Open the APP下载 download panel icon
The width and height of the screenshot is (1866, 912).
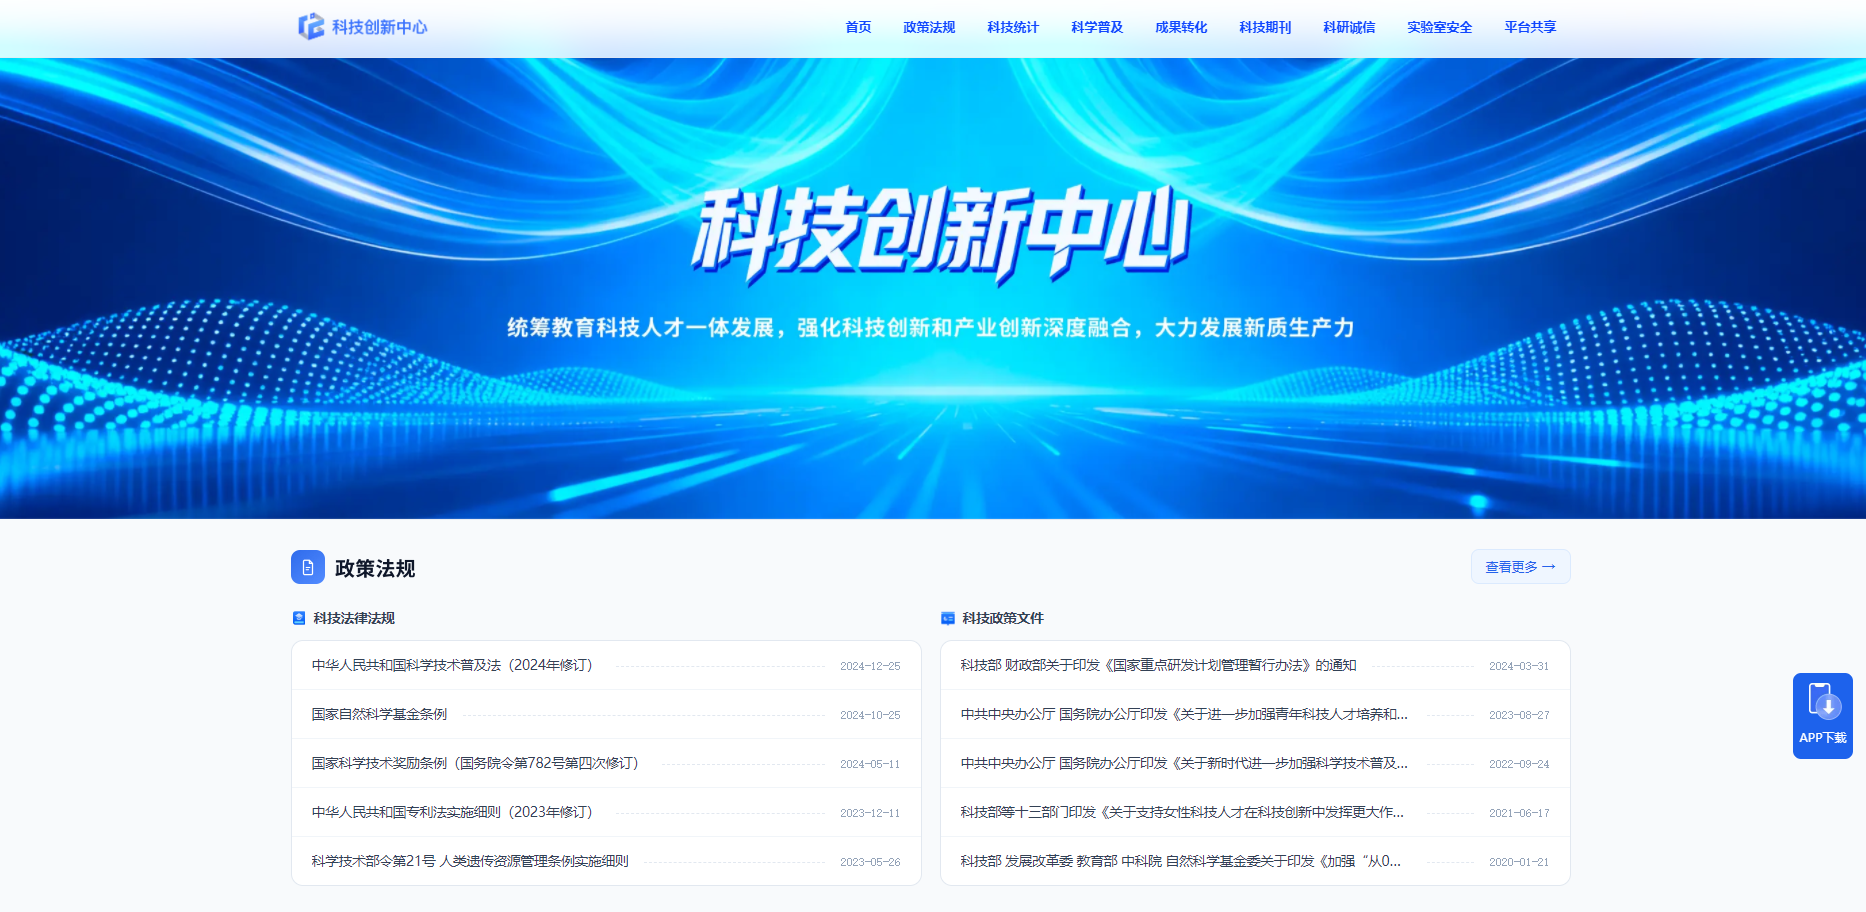pos(1822,714)
